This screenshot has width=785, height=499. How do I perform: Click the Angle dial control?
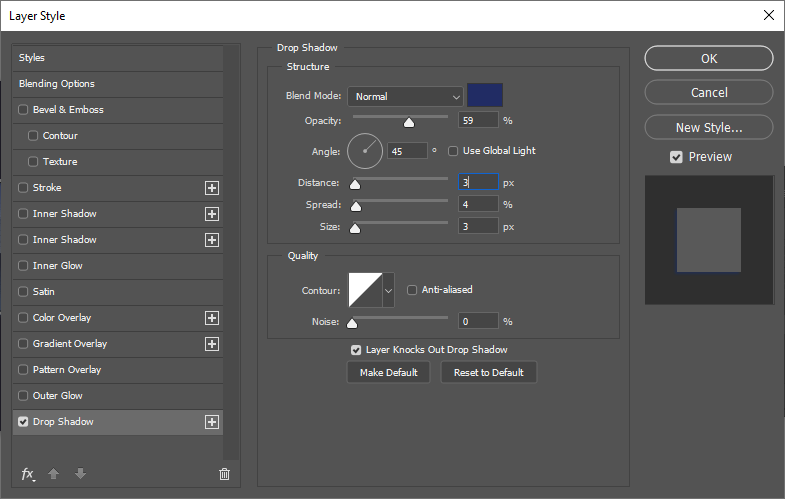tap(365, 152)
